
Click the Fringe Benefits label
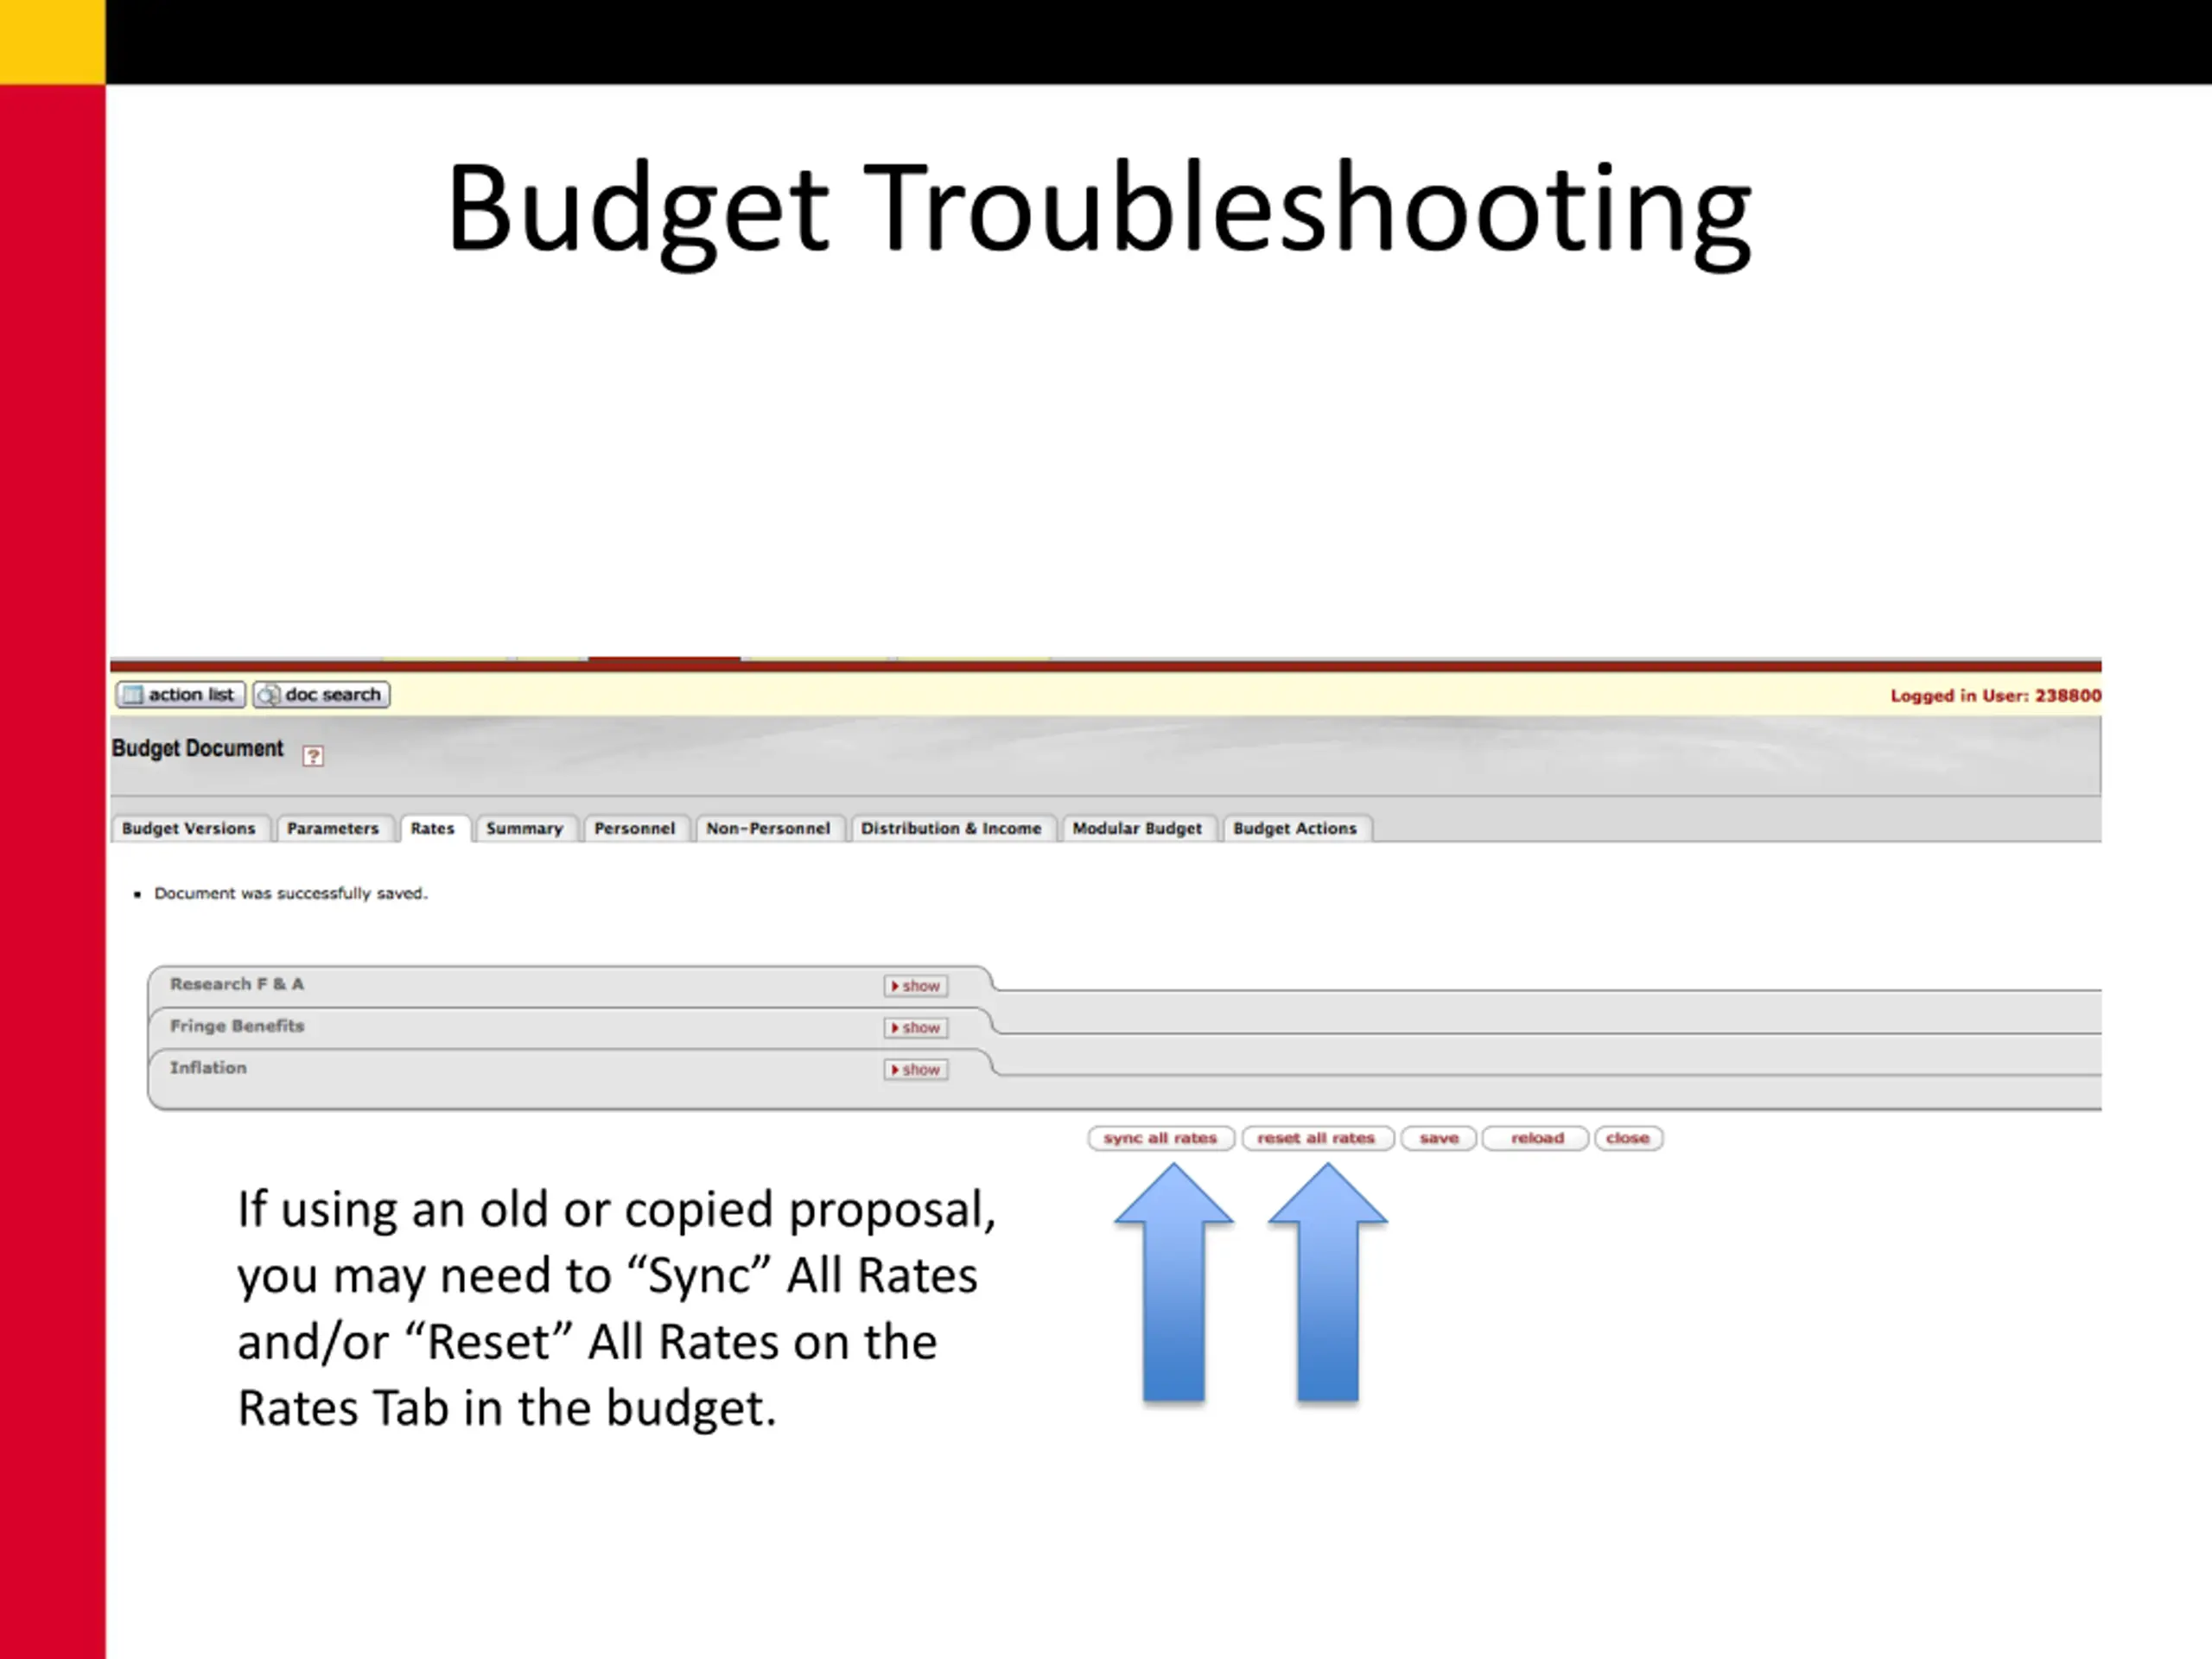click(237, 1026)
